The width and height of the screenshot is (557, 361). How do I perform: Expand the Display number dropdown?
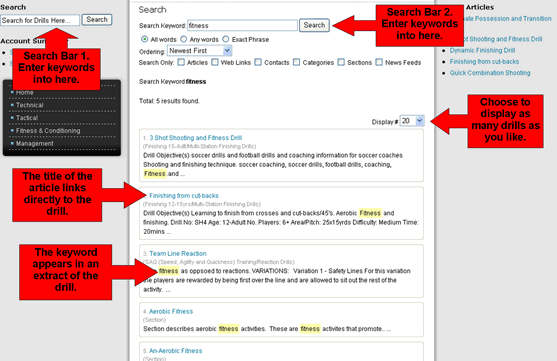412,121
